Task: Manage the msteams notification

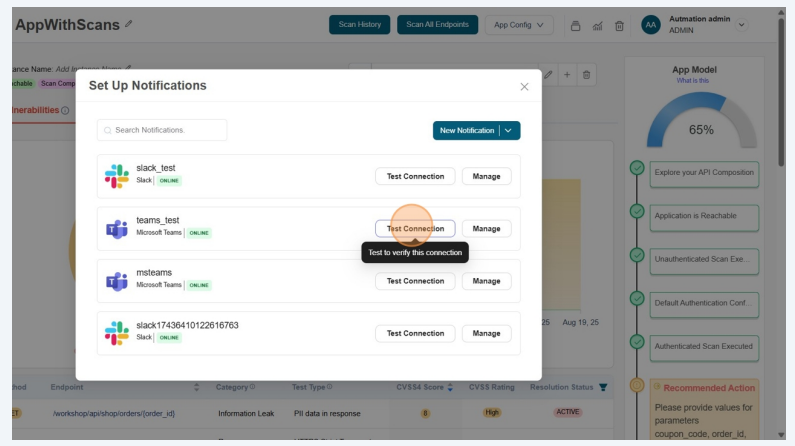Action: (486, 281)
